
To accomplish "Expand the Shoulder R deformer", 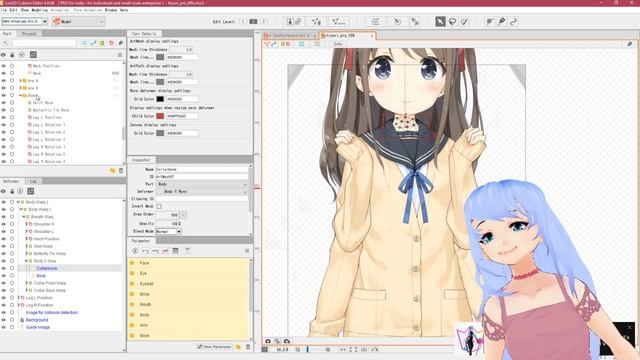I will coord(27,224).
